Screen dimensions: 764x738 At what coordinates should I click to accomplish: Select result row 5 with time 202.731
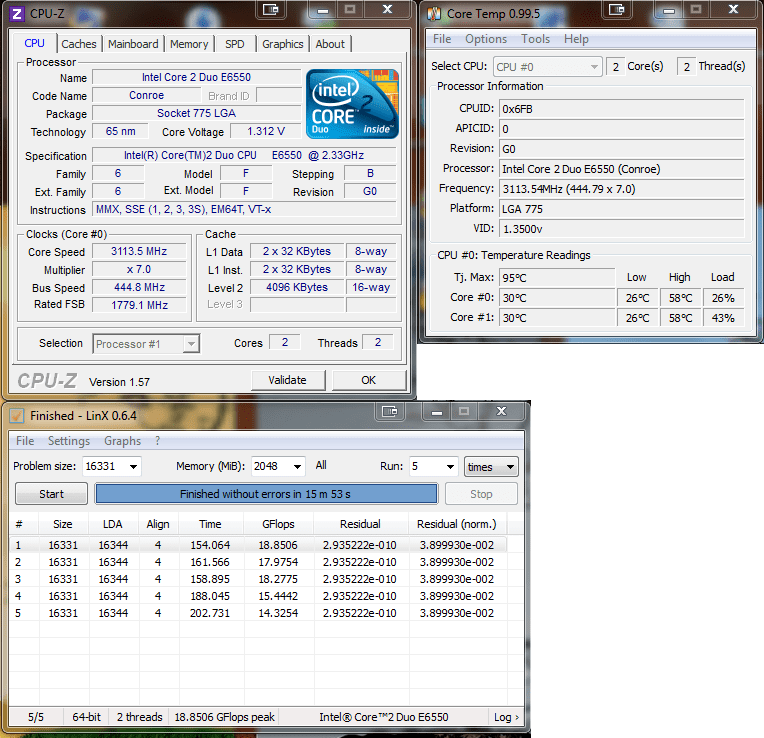click(258, 613)
